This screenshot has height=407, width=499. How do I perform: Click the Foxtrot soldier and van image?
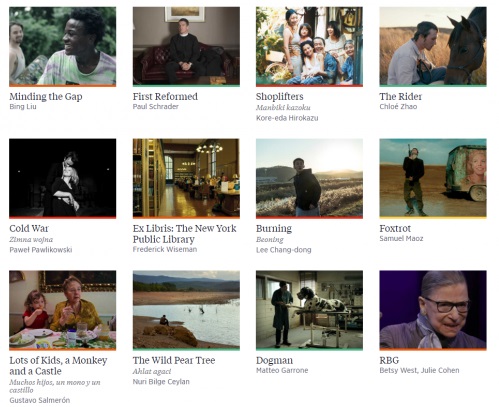[433, 178]
